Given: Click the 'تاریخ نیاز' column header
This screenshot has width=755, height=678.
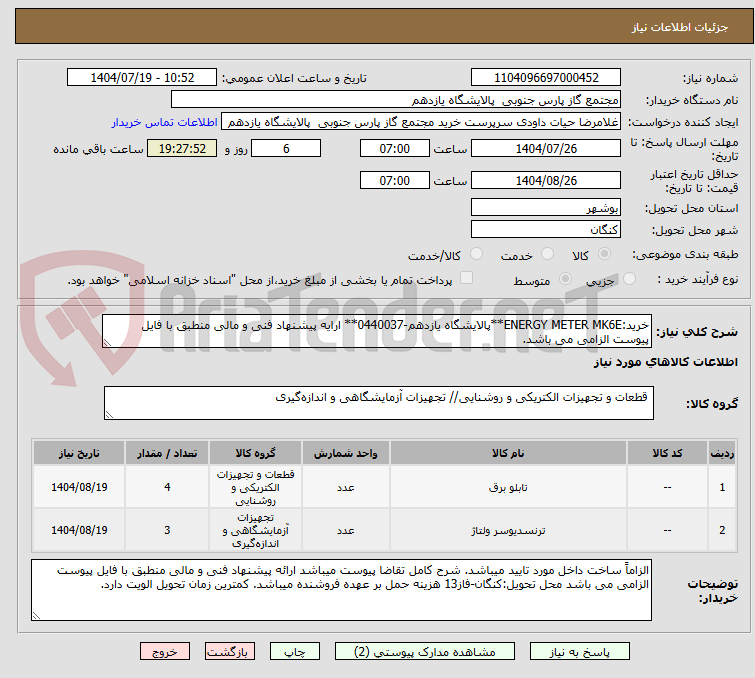Looking at the screenshot, I should (x=79, y=453).
